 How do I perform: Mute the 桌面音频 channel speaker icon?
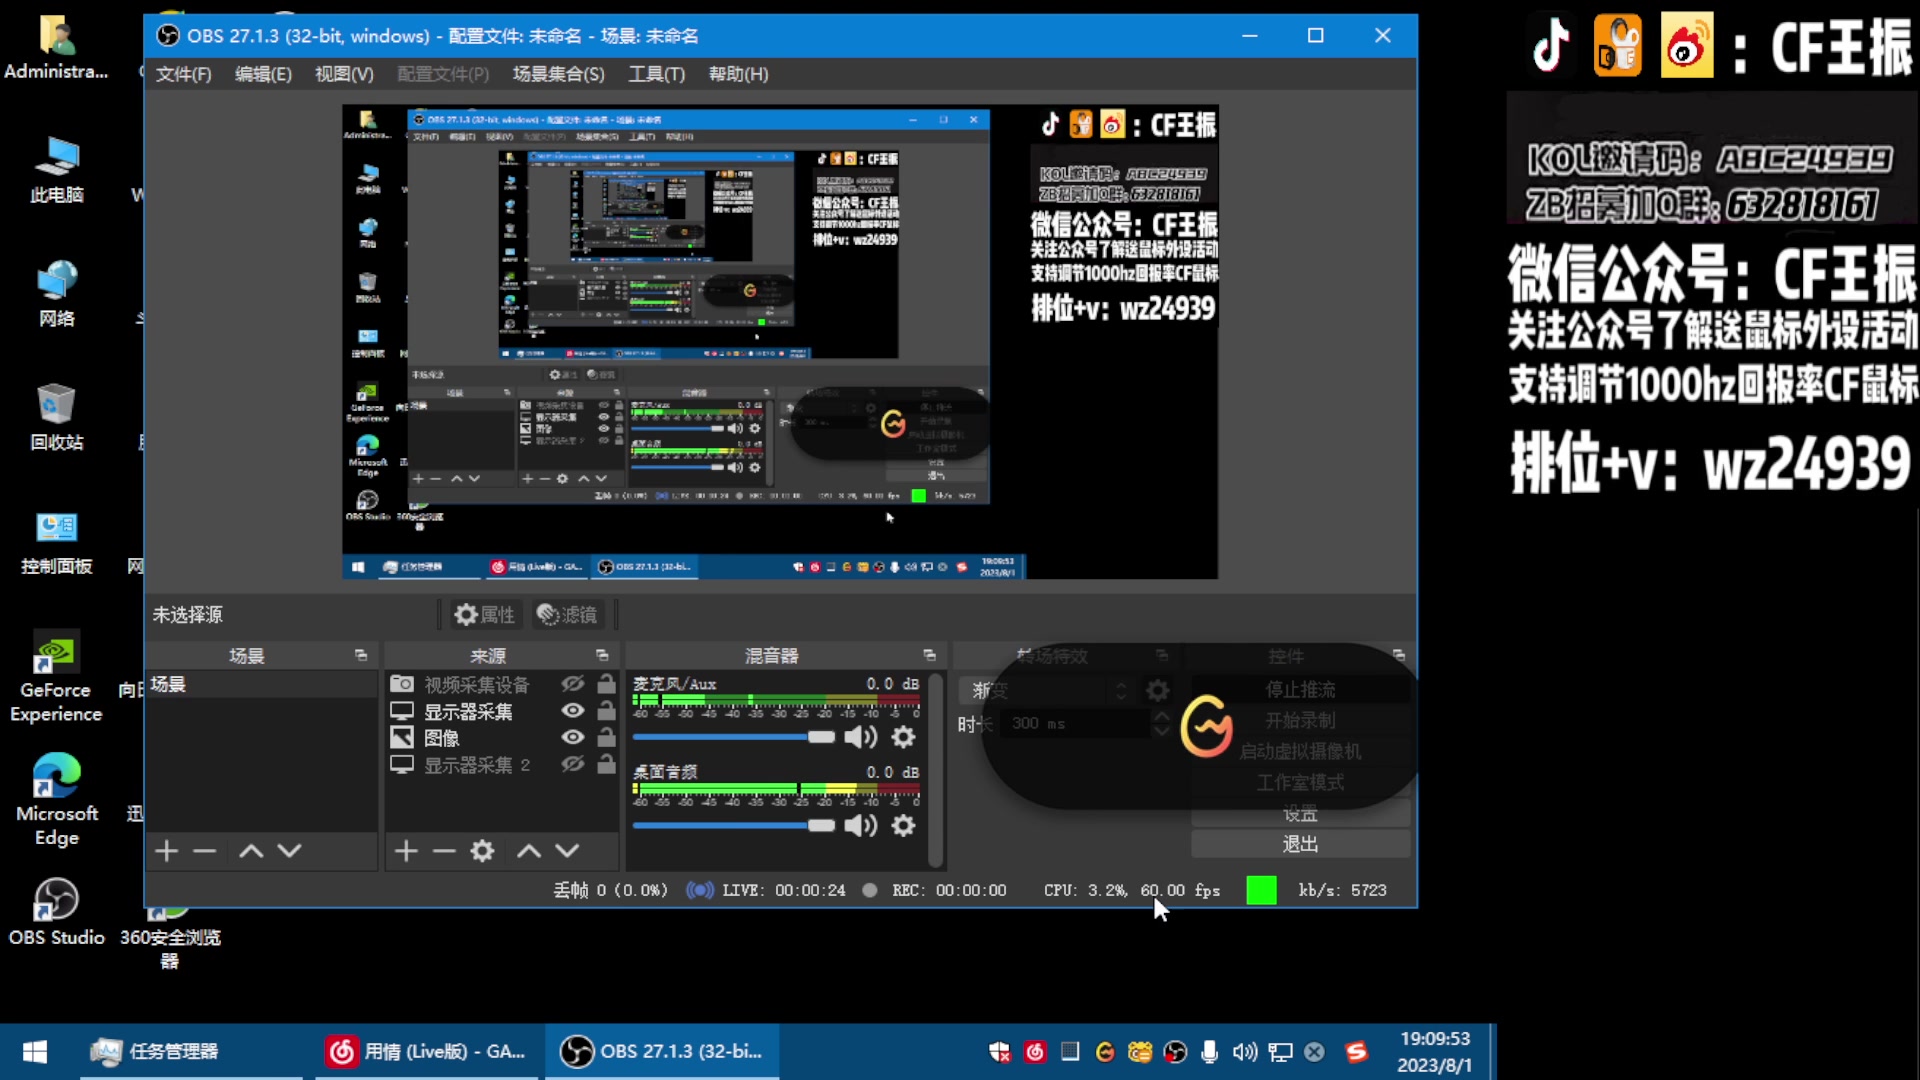(x=860, y=825)
